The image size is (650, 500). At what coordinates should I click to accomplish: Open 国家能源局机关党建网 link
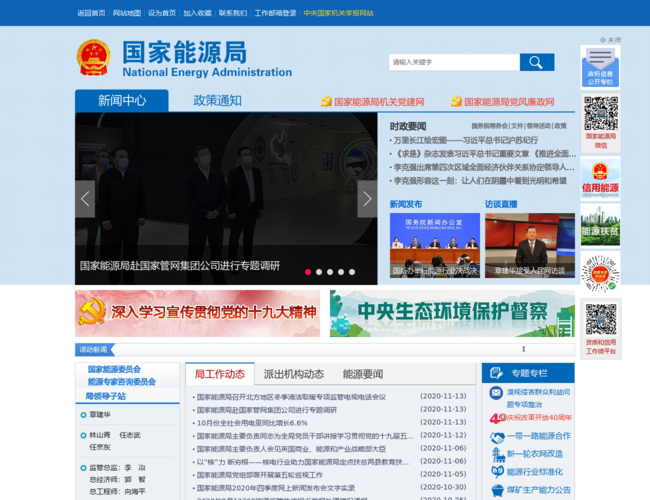click(379, 102)
